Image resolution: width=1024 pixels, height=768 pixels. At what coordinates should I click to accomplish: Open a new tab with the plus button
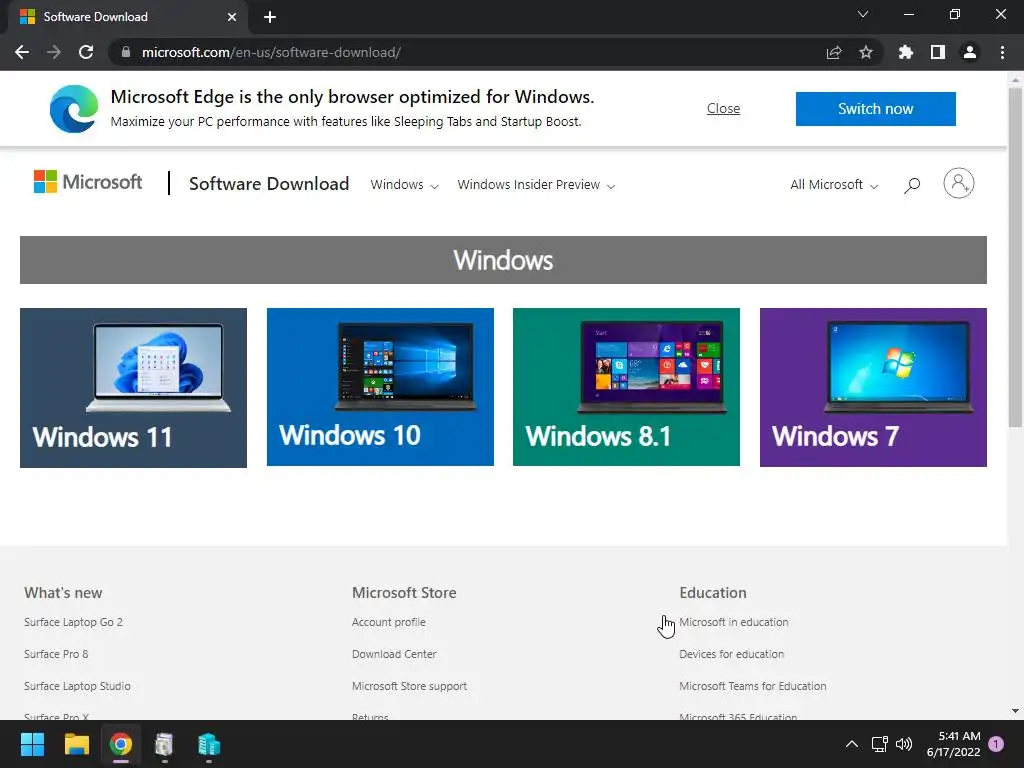pyautogui.click(x=270, y=17)
